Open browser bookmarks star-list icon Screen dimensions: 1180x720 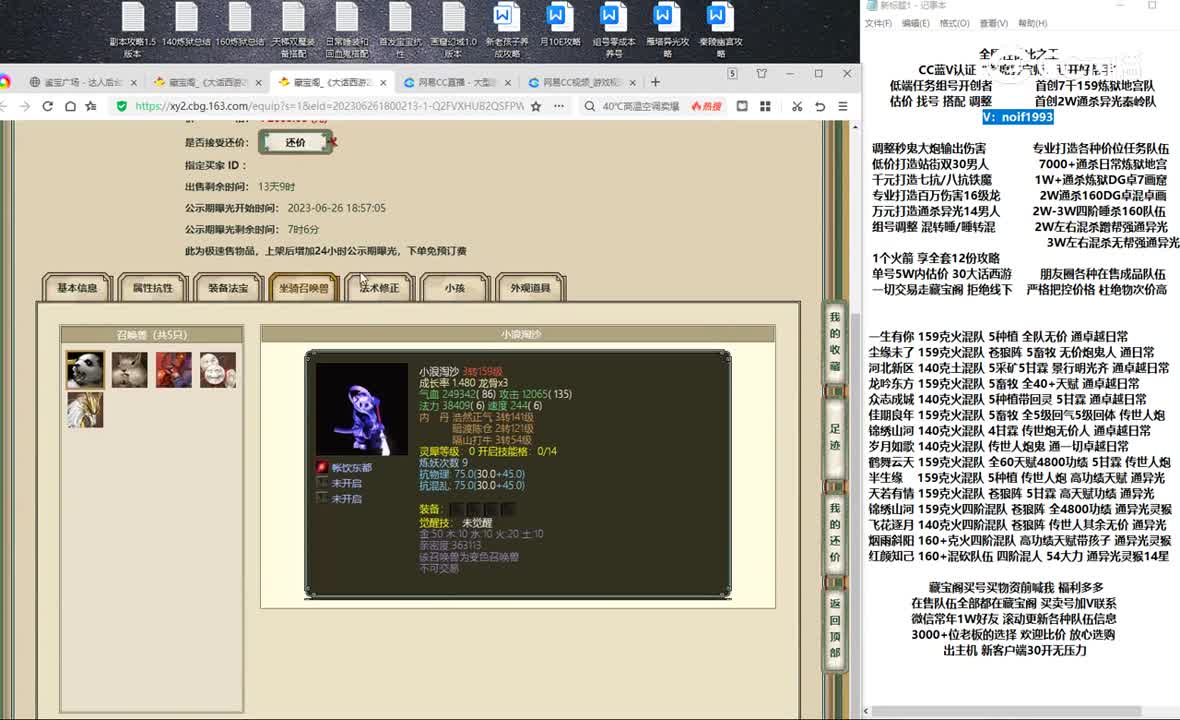pos(91,106)
